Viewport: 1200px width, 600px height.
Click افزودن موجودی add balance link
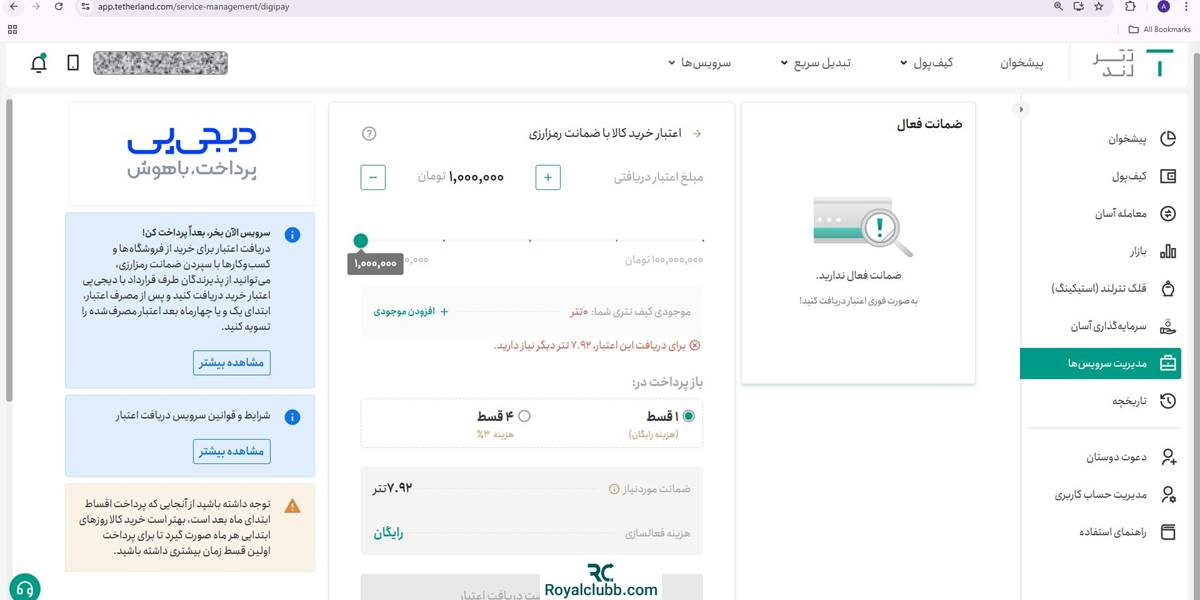(x=411, y=312)
